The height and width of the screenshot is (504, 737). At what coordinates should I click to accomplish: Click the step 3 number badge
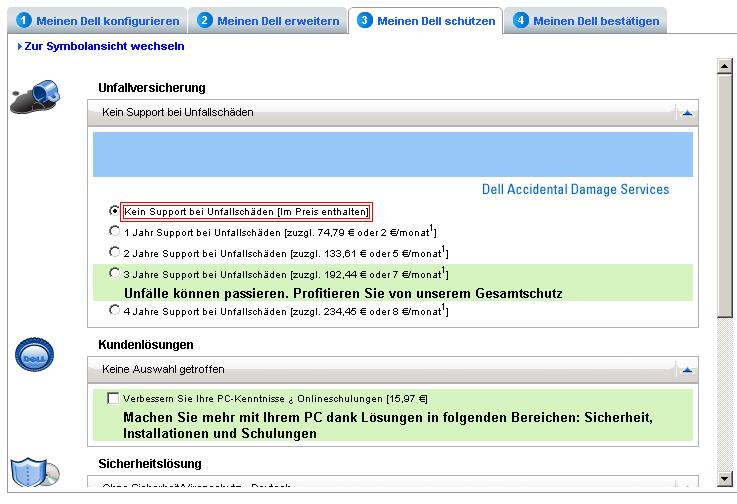pos(364,20)
